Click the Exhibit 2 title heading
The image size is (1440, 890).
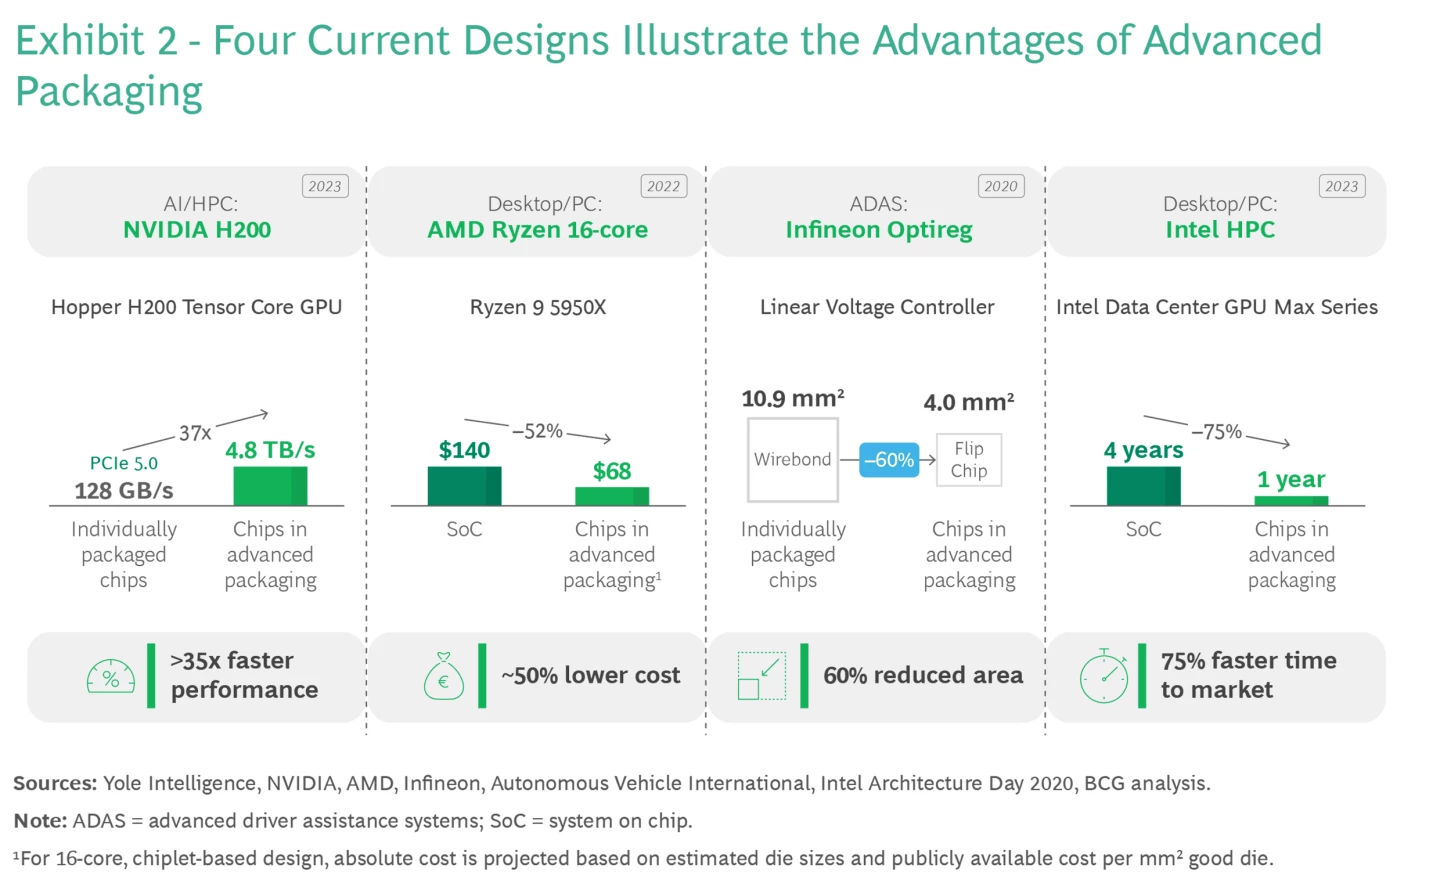(x=668, y=66)
